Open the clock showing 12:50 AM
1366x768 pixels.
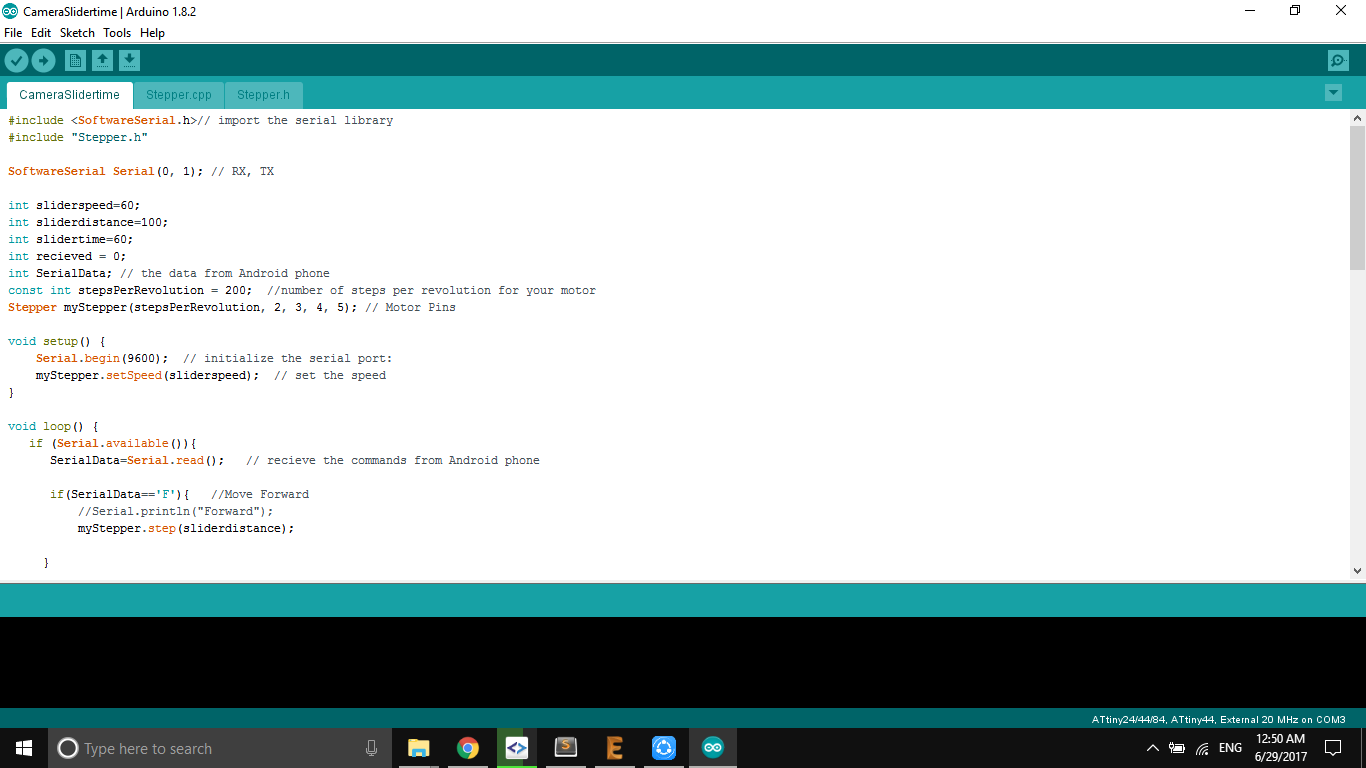coord(1280,748)
